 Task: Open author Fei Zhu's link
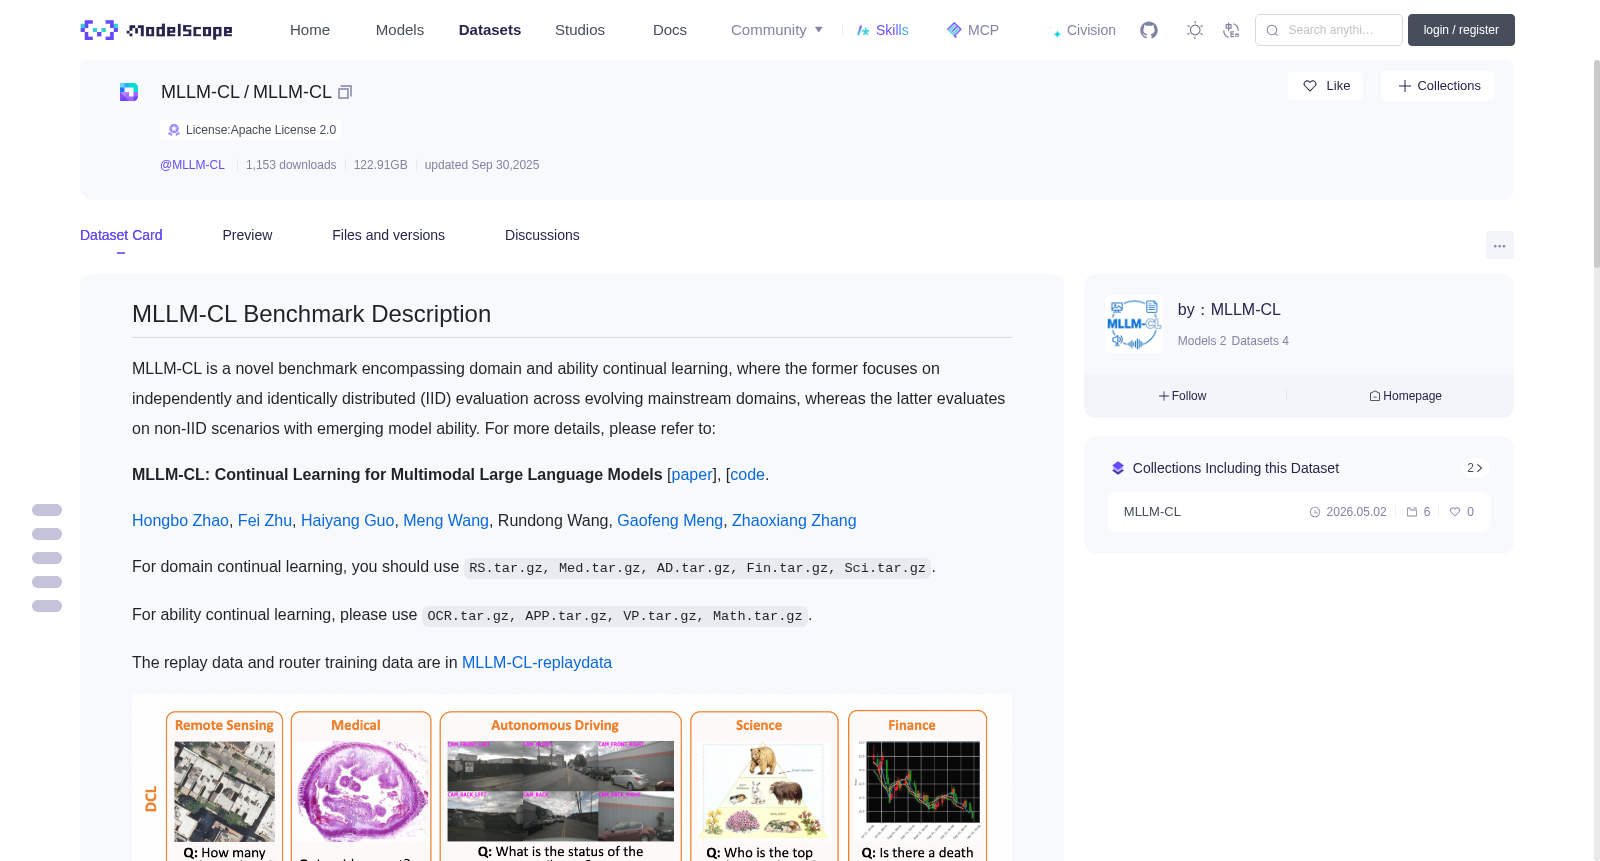pos(265,521)
